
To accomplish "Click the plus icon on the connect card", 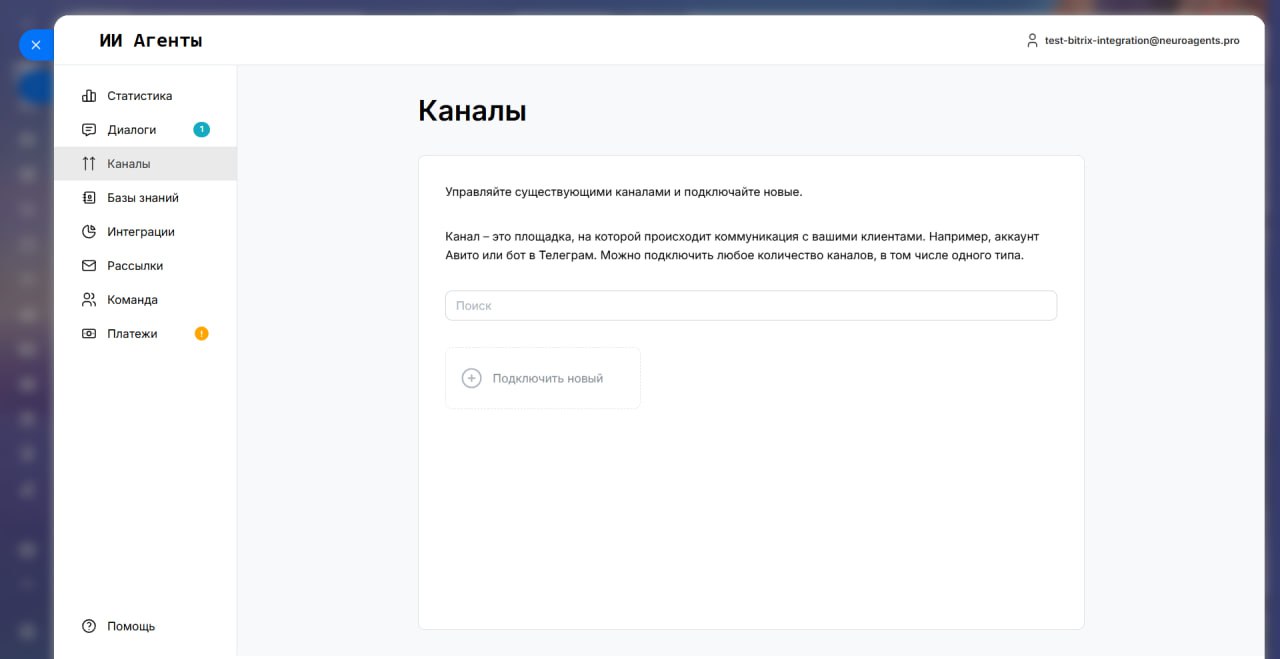I will point(471,378).
